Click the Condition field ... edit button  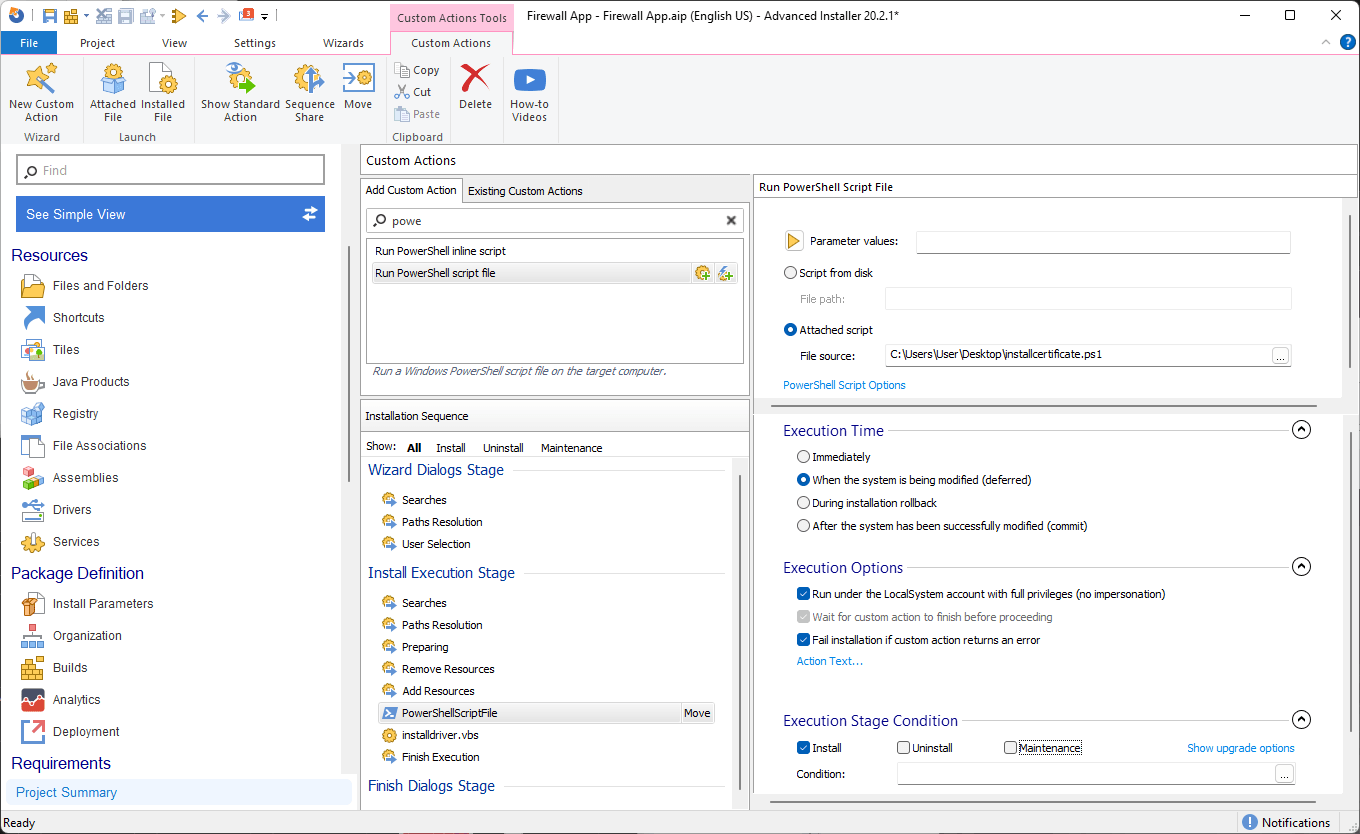coord(1285,774)
